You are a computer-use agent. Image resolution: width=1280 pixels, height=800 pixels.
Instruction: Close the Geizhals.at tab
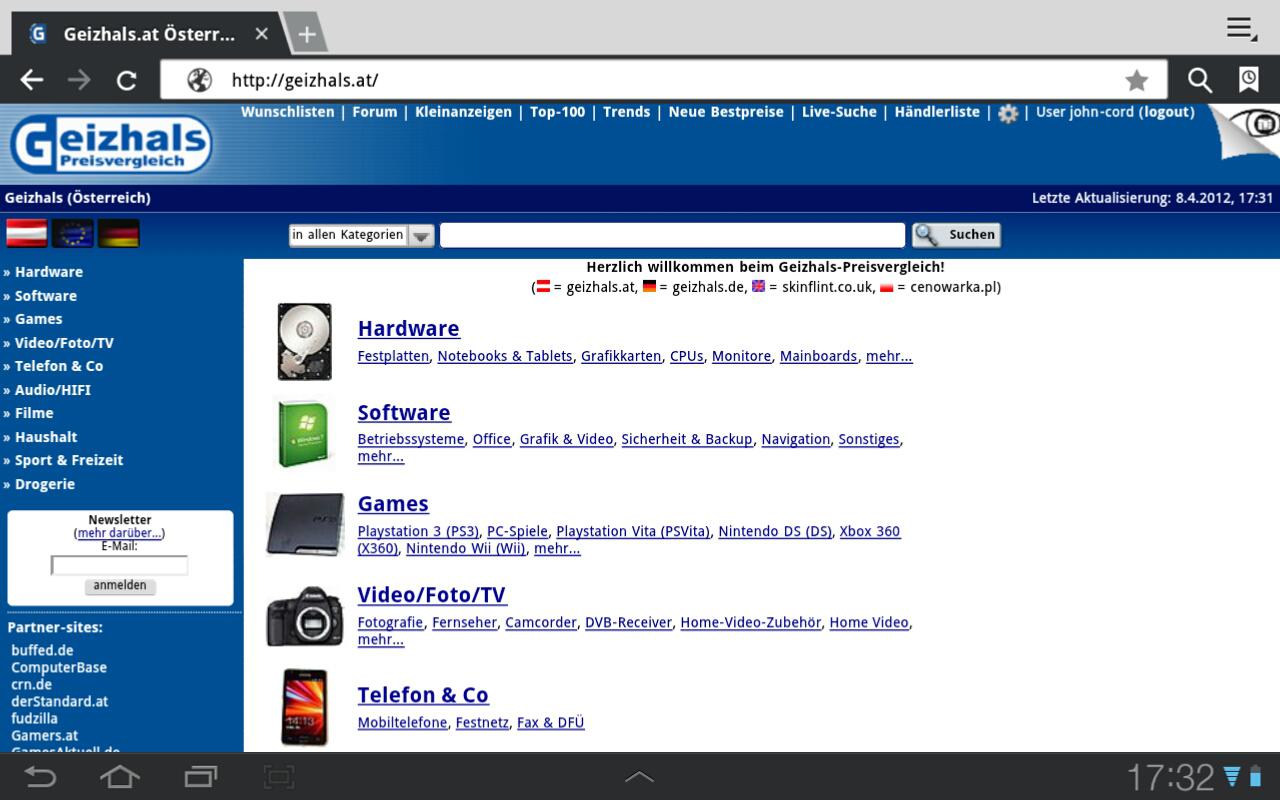coord(261,34)
